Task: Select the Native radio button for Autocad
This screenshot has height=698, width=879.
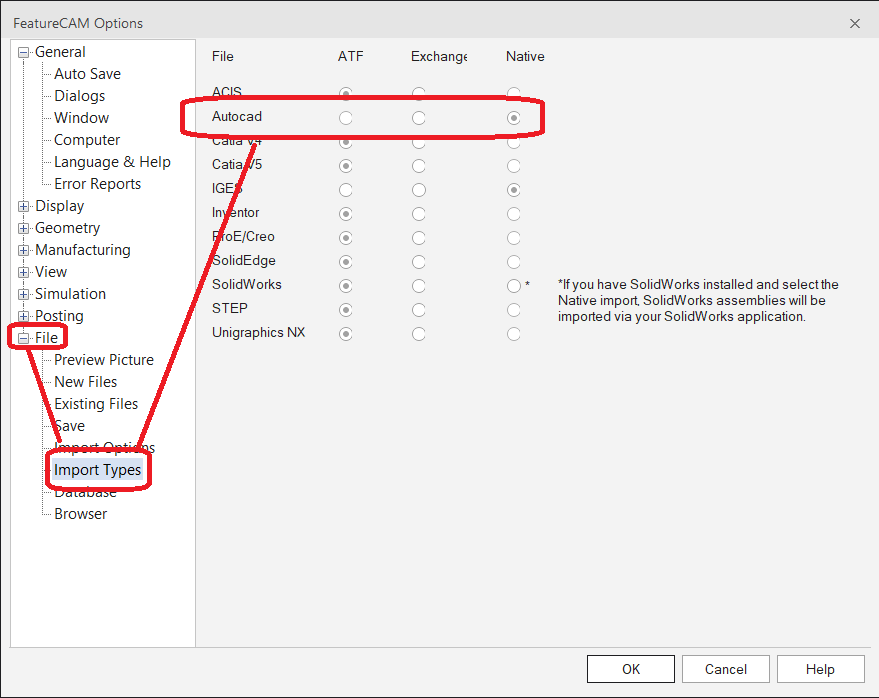Action: click(513, 117)
